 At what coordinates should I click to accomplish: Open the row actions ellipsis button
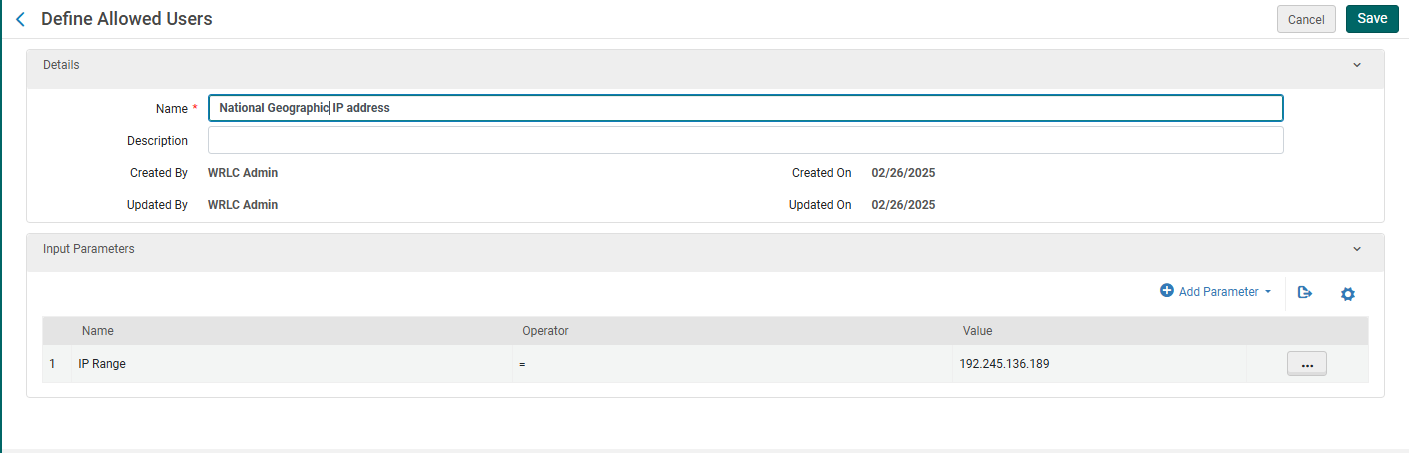1306,364
